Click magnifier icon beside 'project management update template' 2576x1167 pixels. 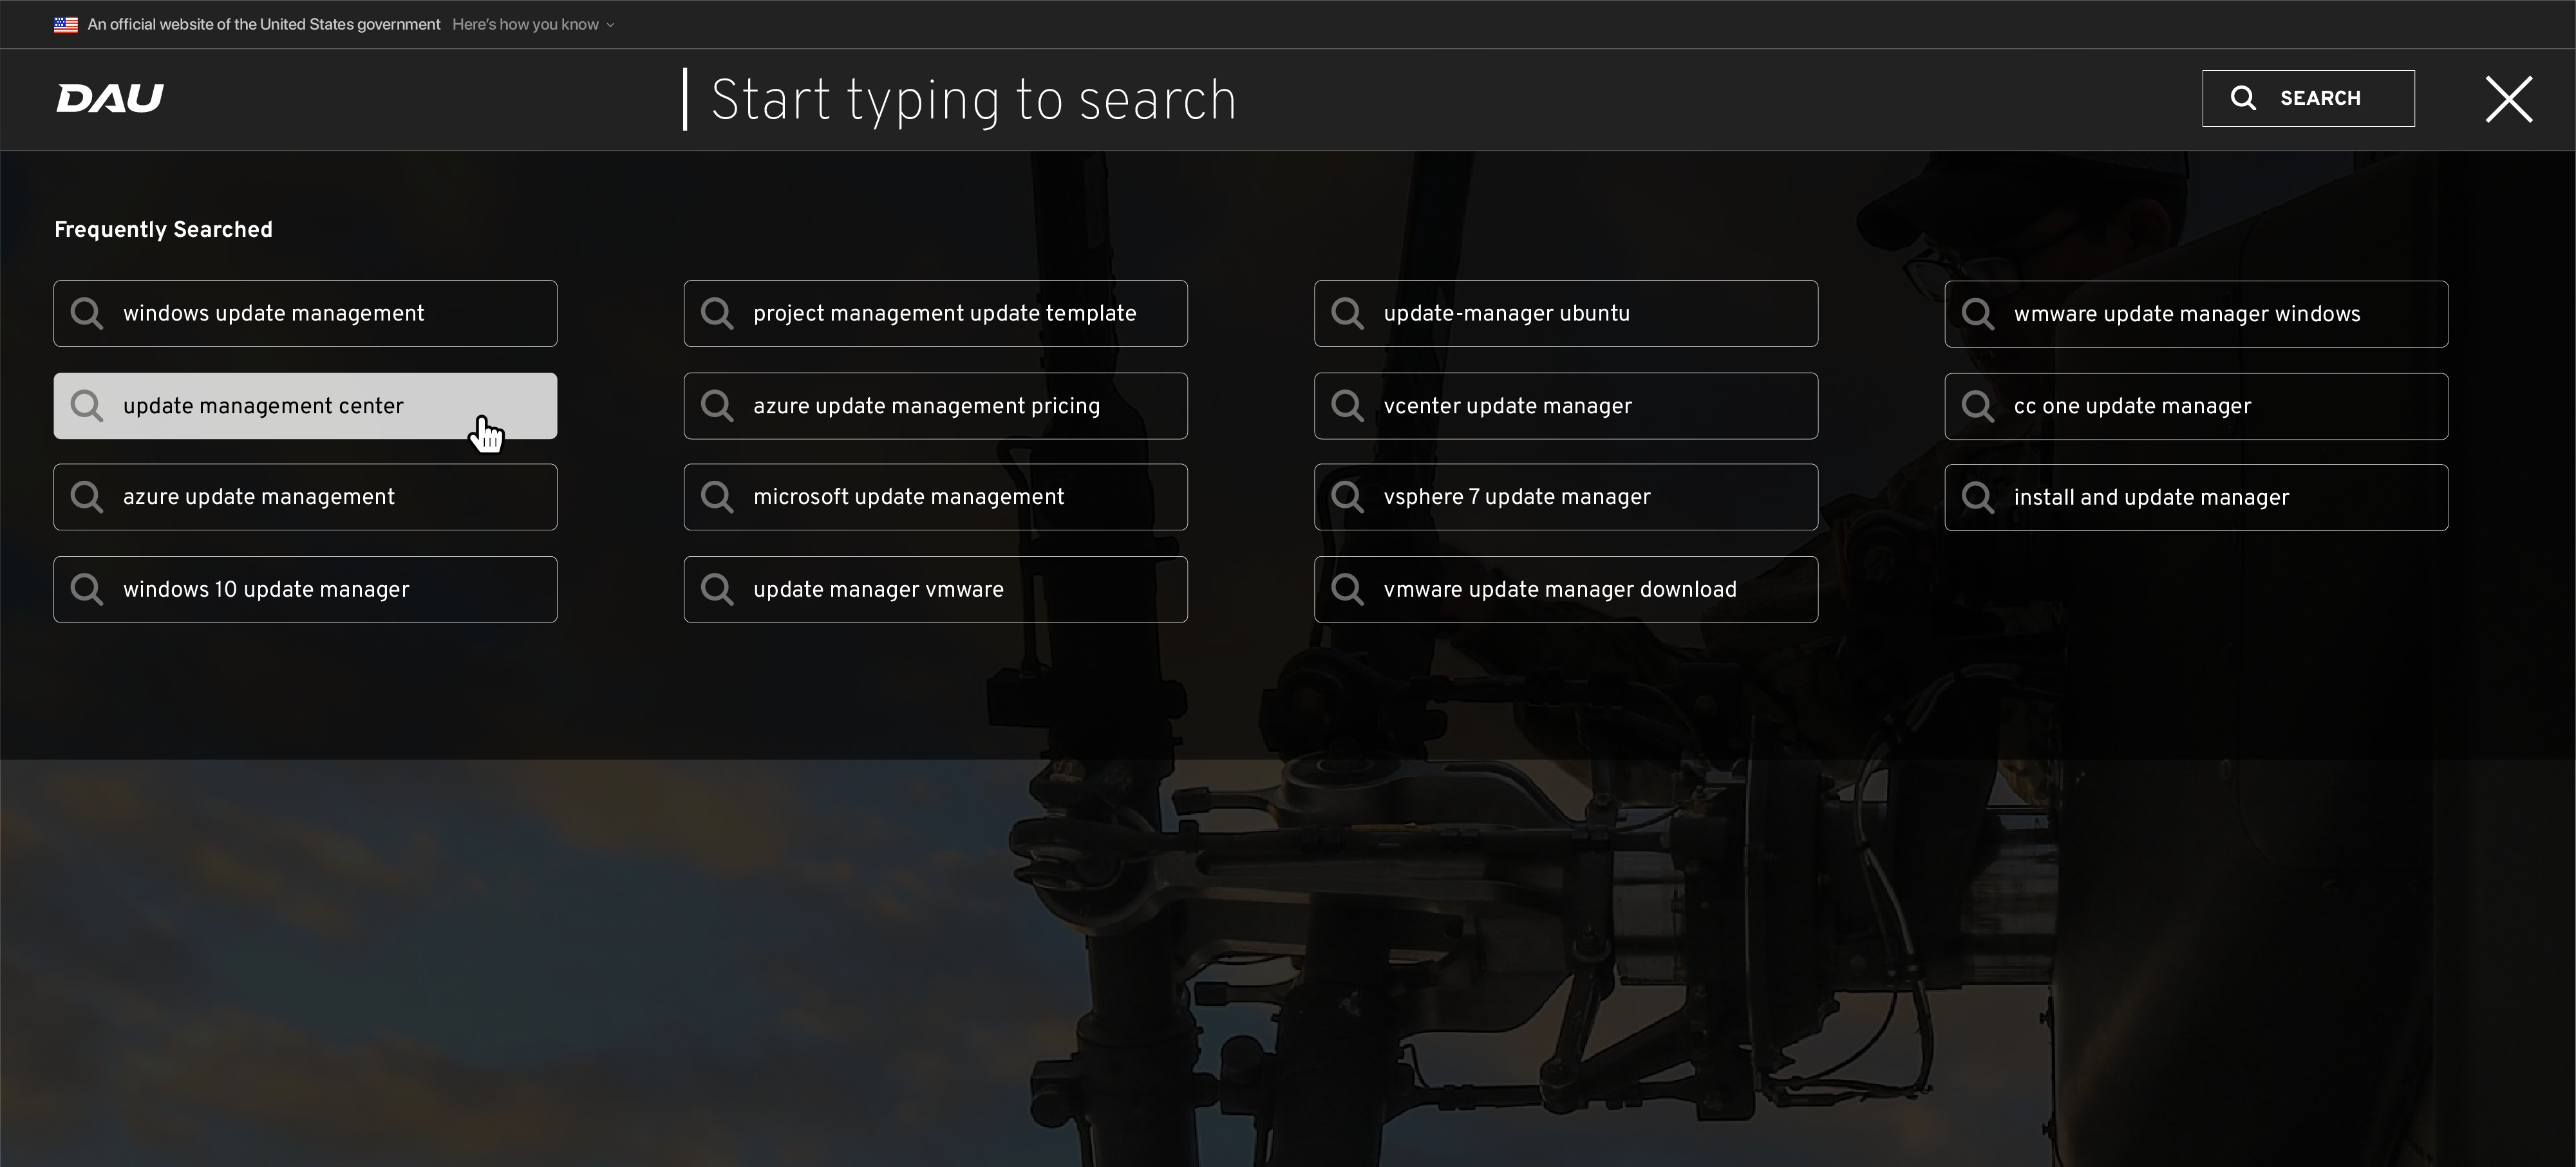tap(717, 314)
